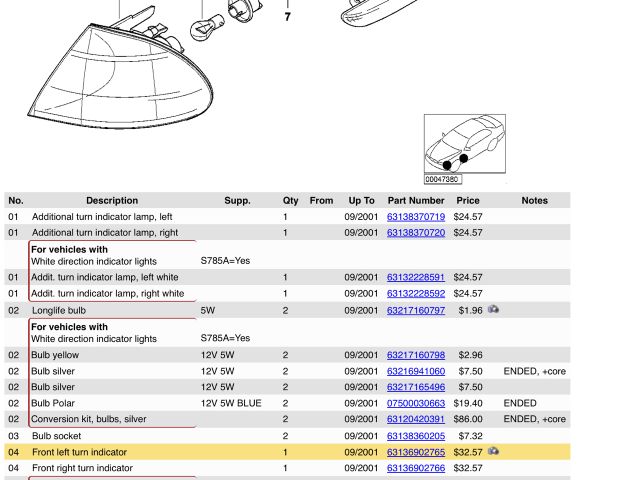Follow the 63132228591 part link
640x480 pixels.
pos(415,277)
